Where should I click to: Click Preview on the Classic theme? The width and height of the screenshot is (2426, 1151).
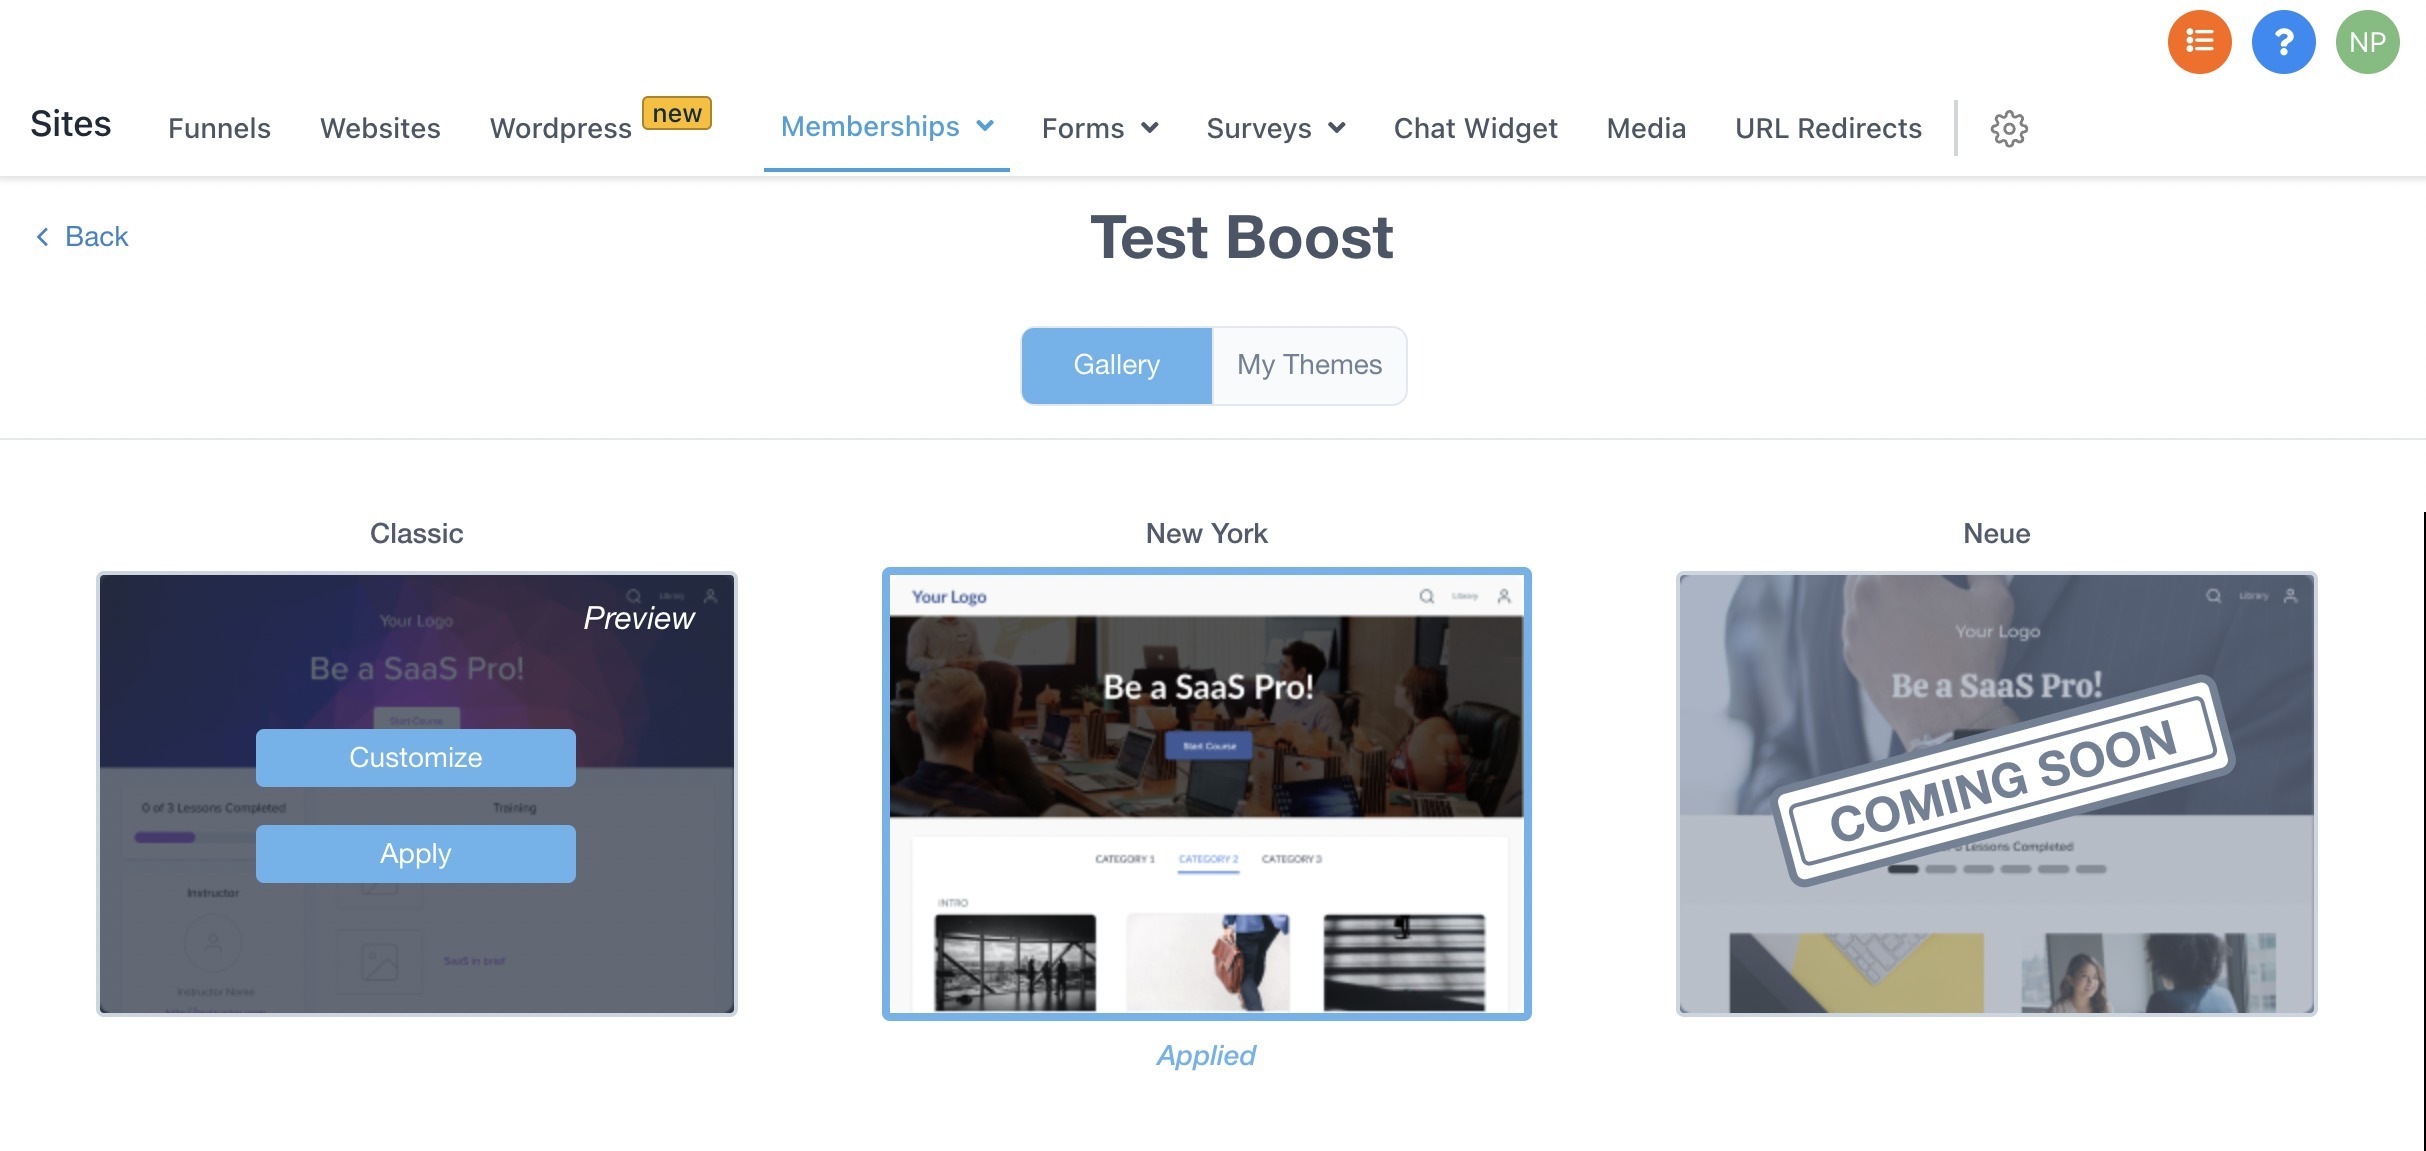coord(638,618)
